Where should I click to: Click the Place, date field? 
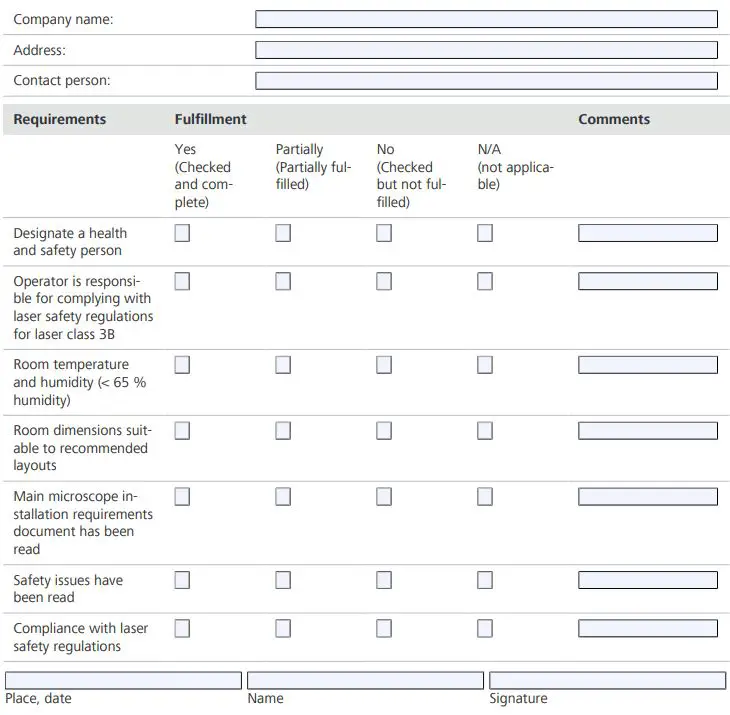(123, 680)
